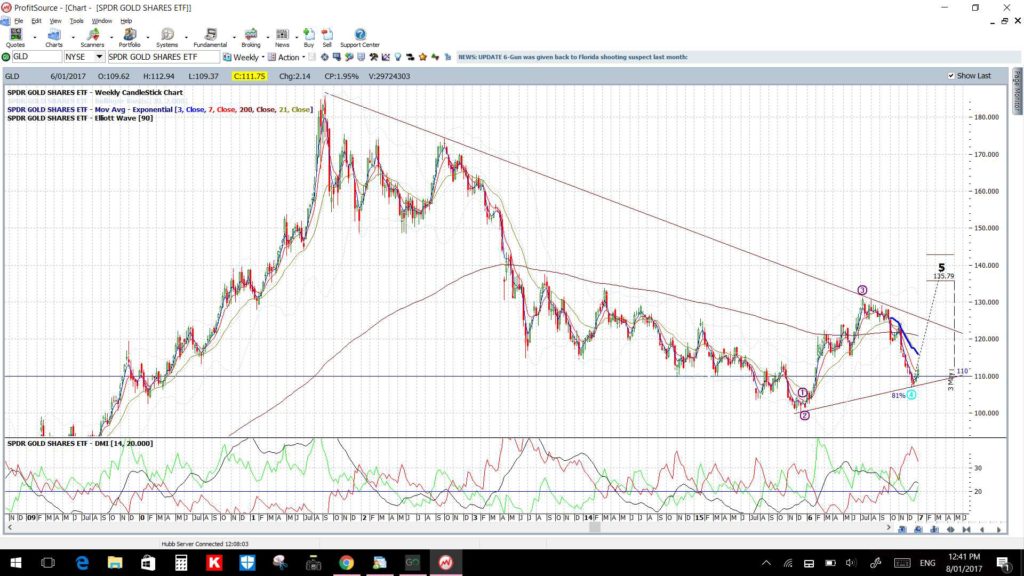Click the ProfitSource taskbar icon
The height and width of the screenshot is (576, 1024).
tap(445, 562)
